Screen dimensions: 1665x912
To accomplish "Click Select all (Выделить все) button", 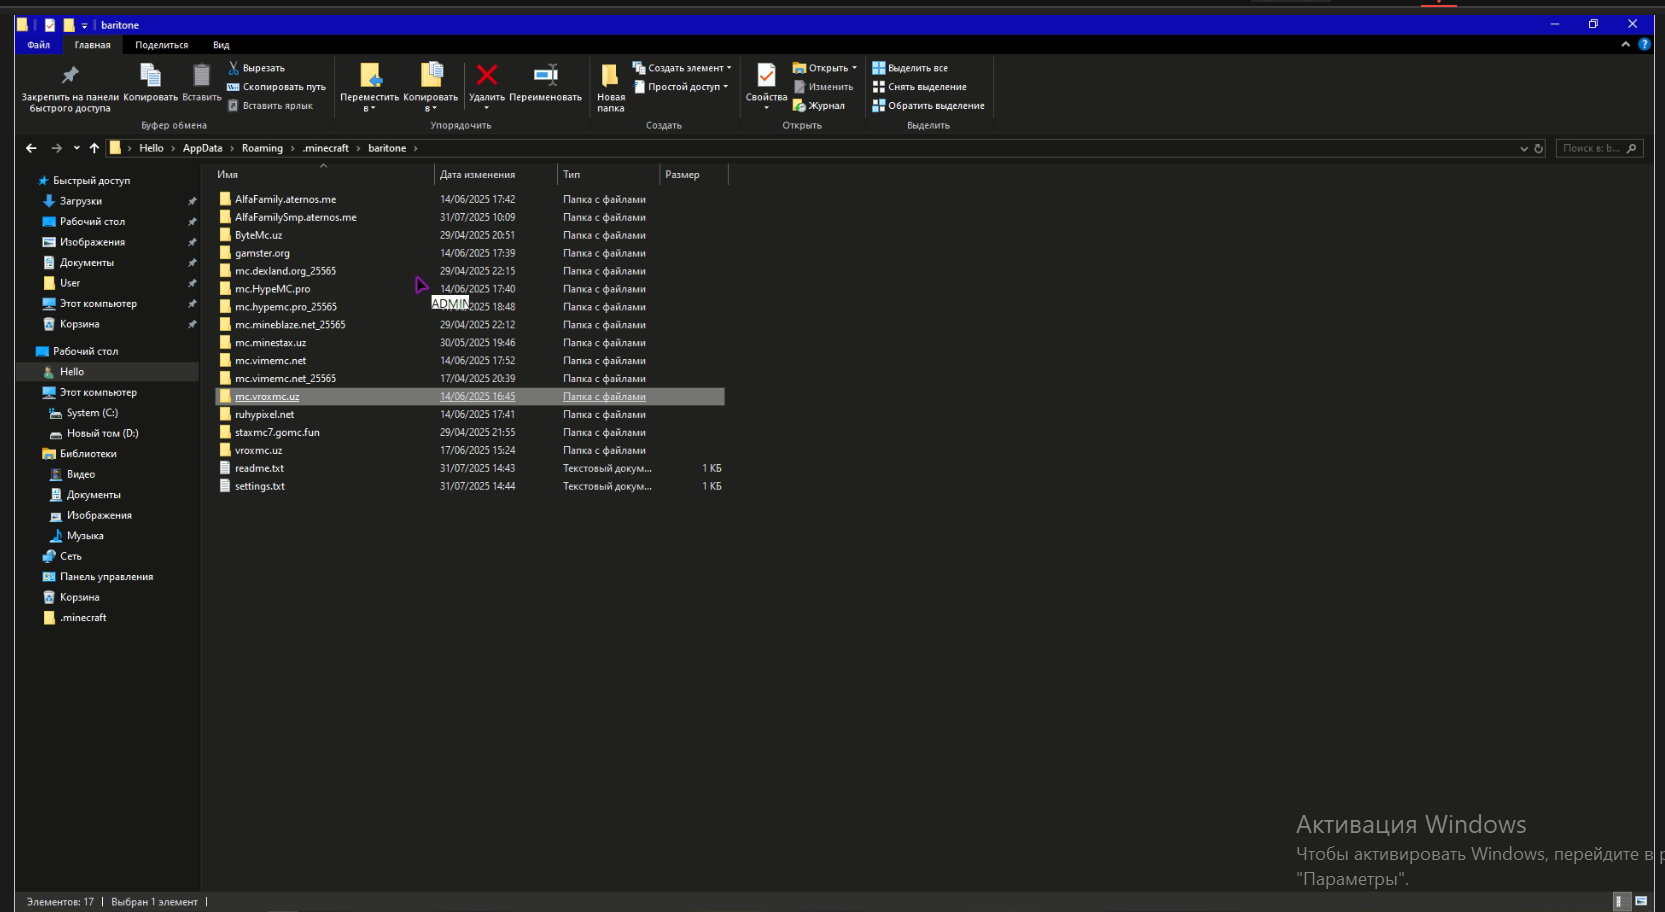I will coord(911,68).
